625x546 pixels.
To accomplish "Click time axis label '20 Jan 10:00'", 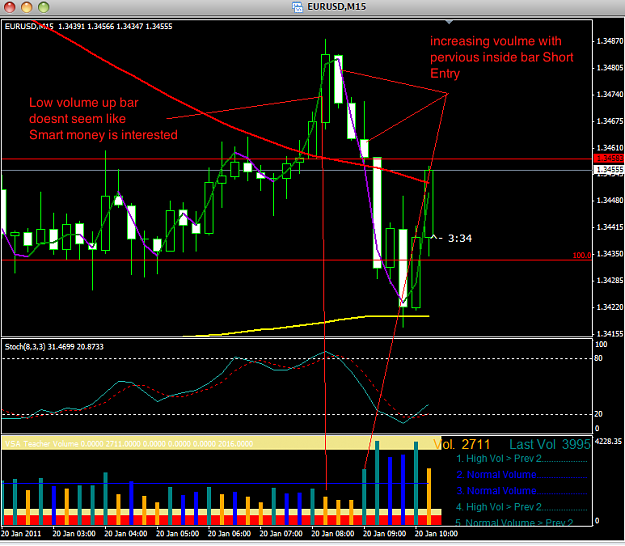I will tap(436, 533).
